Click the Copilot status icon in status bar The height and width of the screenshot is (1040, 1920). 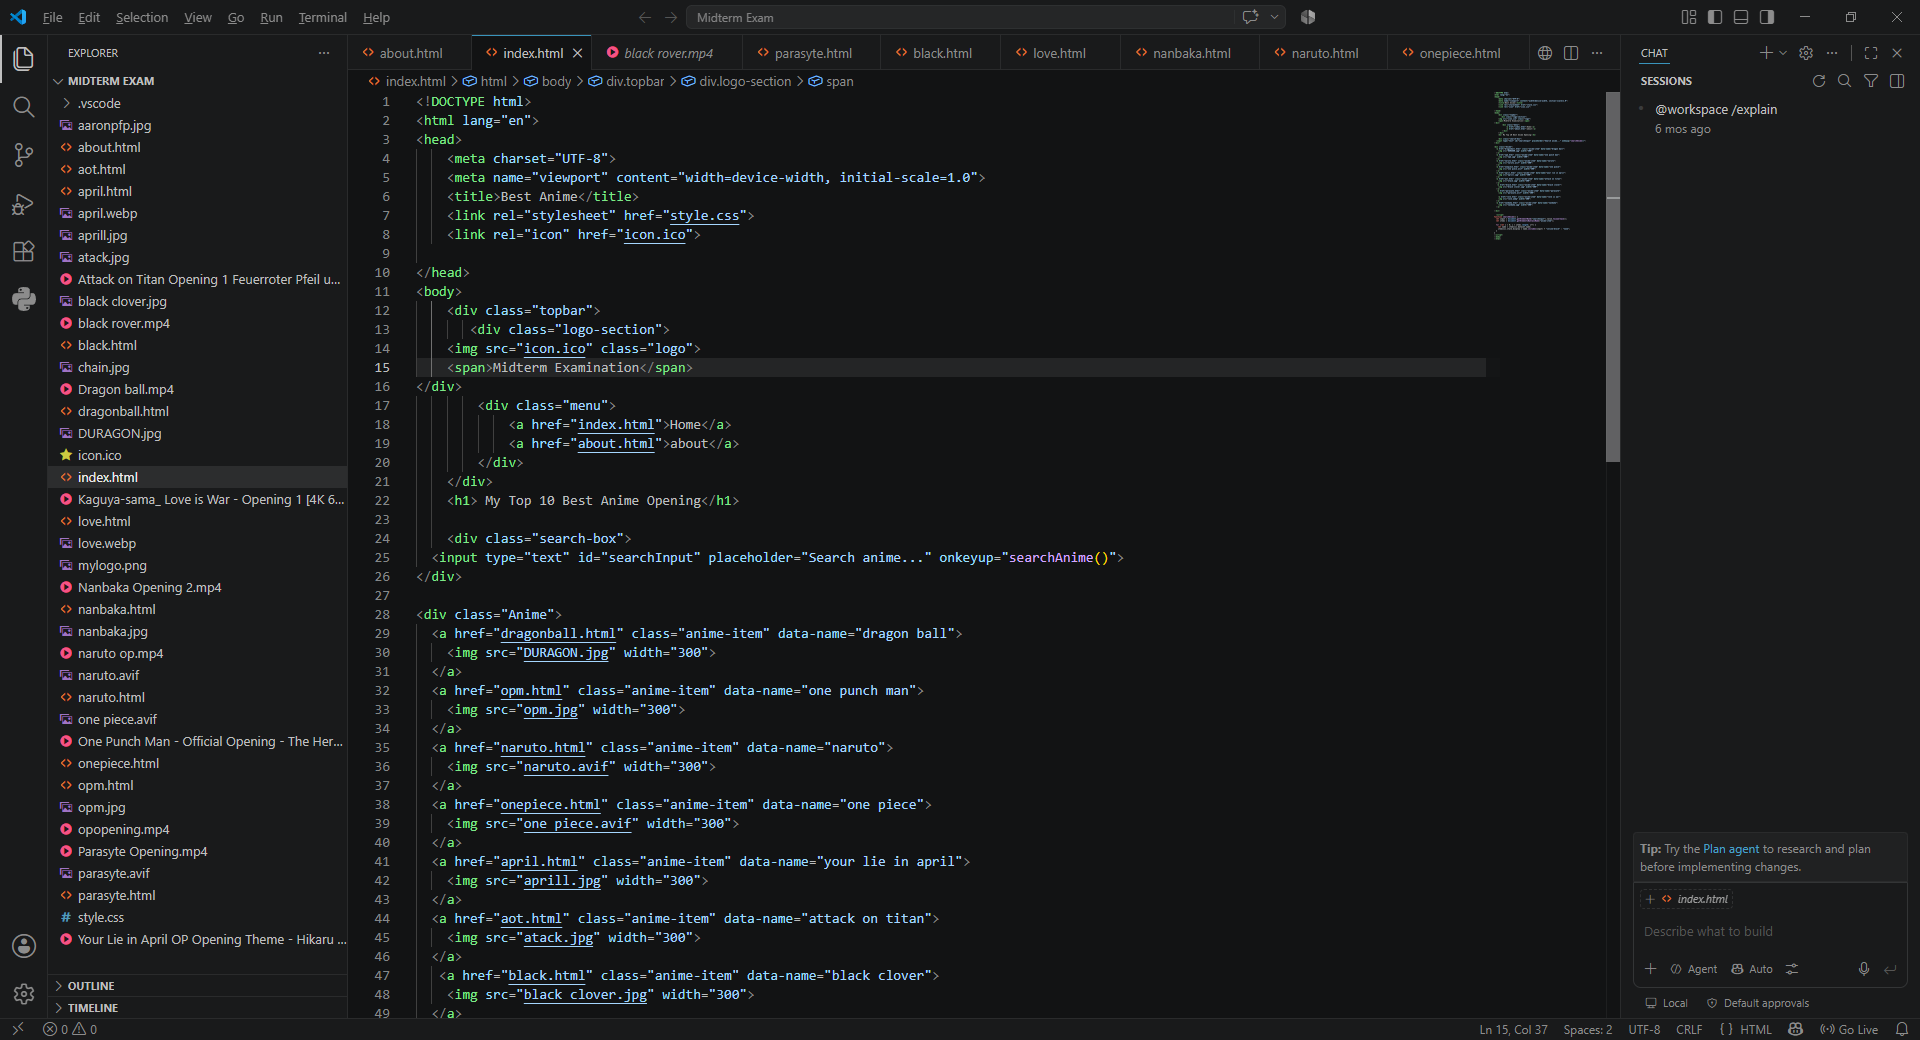[1796, 1029]
